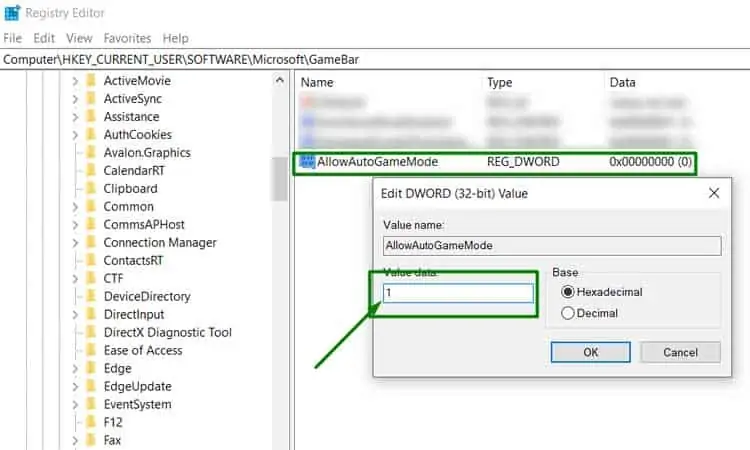Select the Hexadecimal base option
Image resolution: width=750 pixels, height=450 pixels.
click(x=569, y=292)
